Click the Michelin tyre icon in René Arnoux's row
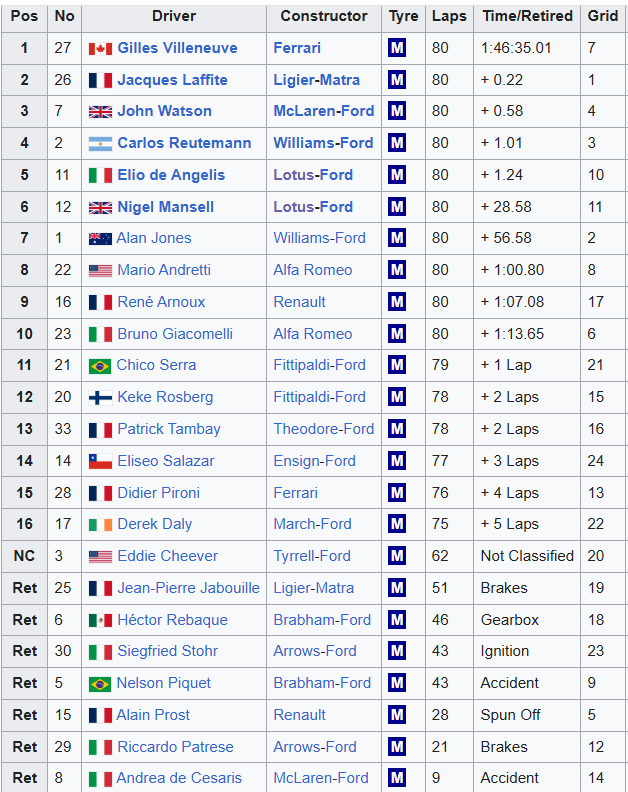 (x=397, y=302)
